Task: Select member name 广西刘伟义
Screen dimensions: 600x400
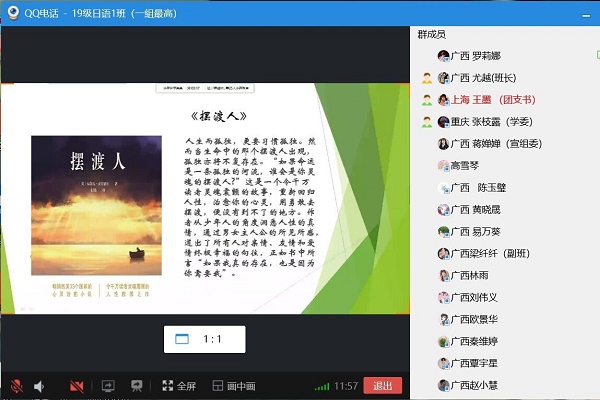Action: [x=474, y=297]
